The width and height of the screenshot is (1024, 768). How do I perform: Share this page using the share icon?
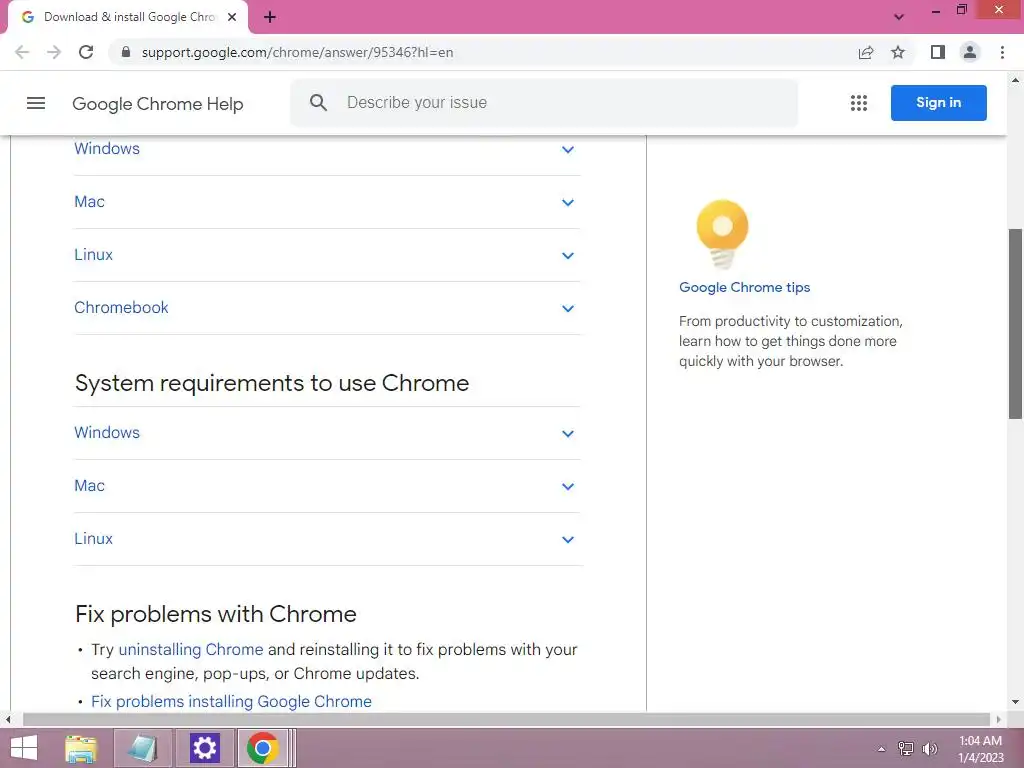point(866,52)
